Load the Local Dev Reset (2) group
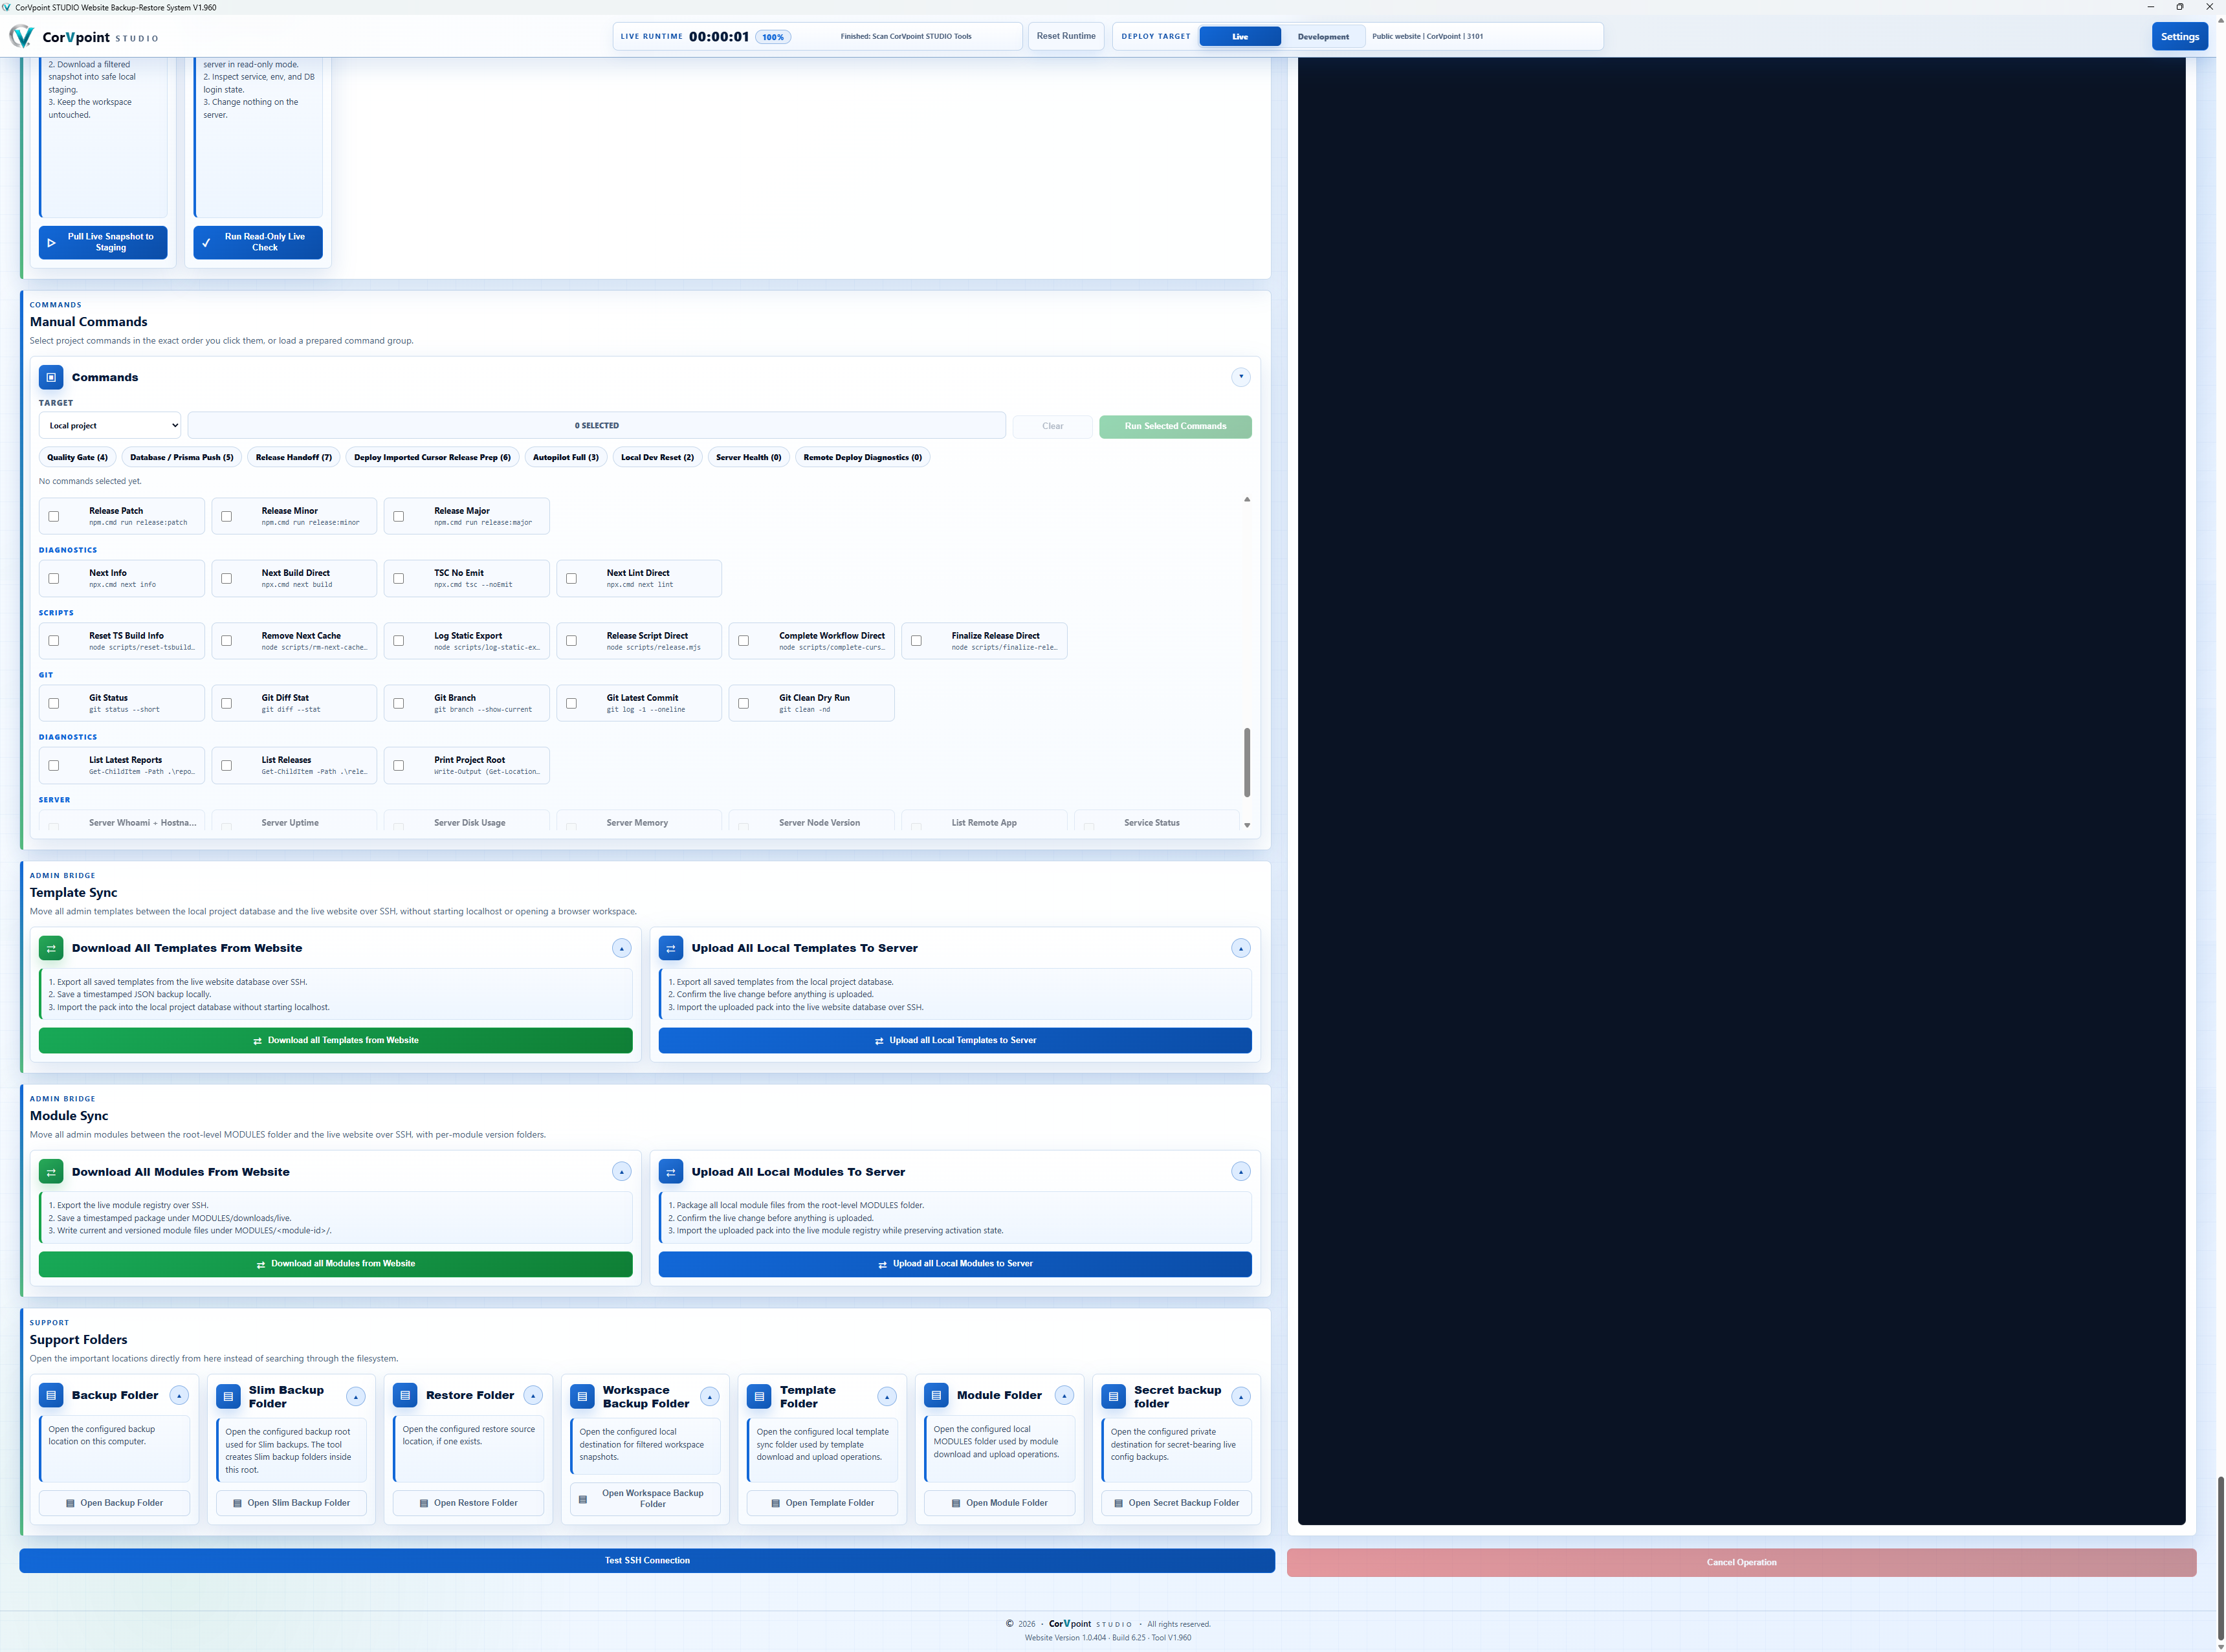This screenshot has height=1652, width=2226. coord(657,457)
